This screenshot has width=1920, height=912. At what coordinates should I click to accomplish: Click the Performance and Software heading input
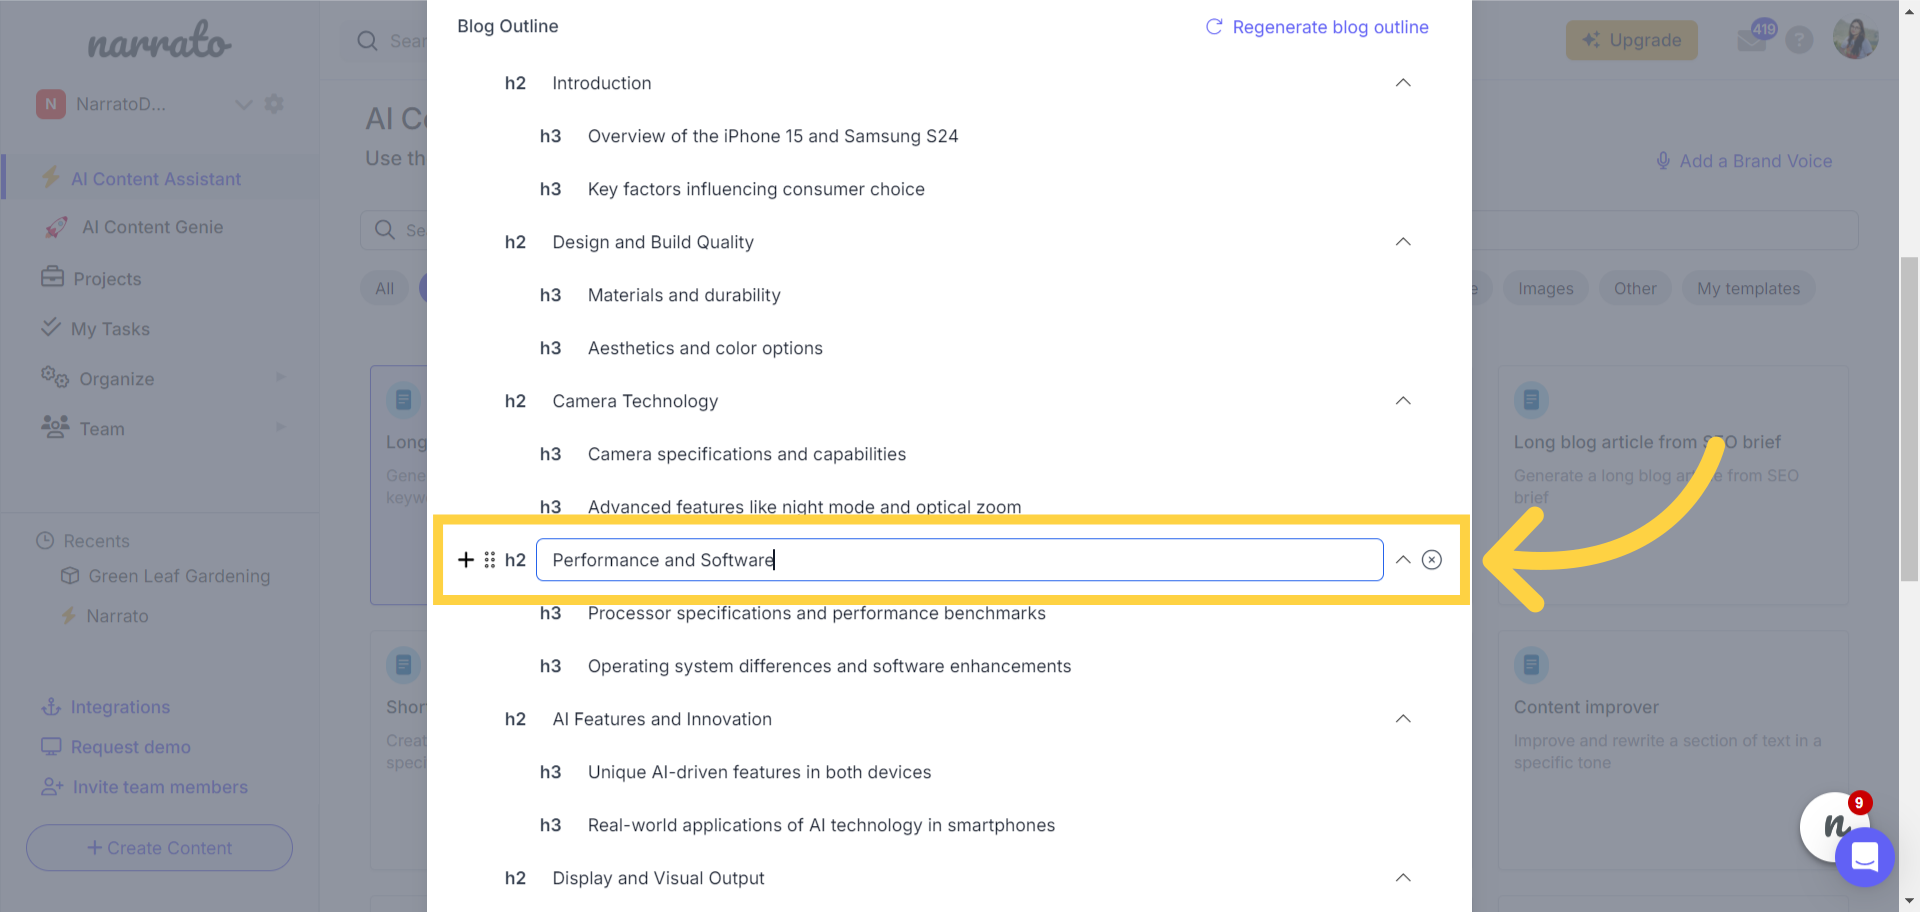click(x=960, y=560)
